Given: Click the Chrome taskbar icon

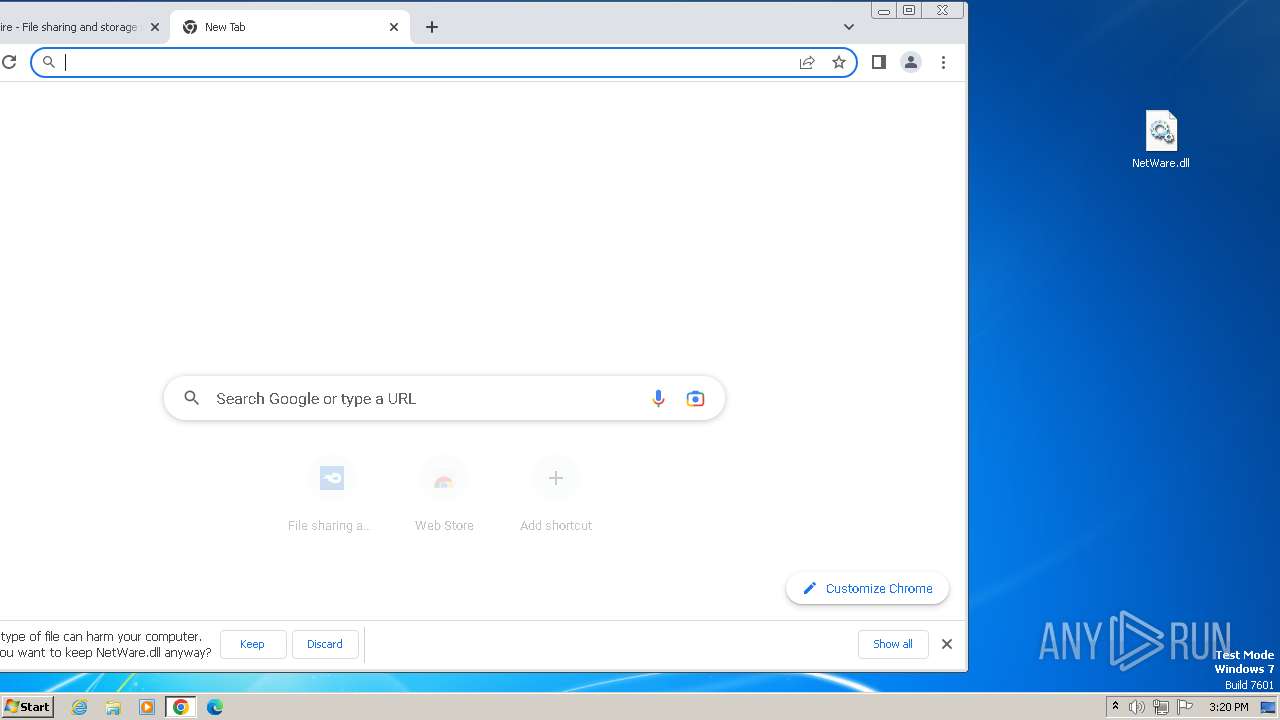Looking at the screenshot, I should [181, 707].
